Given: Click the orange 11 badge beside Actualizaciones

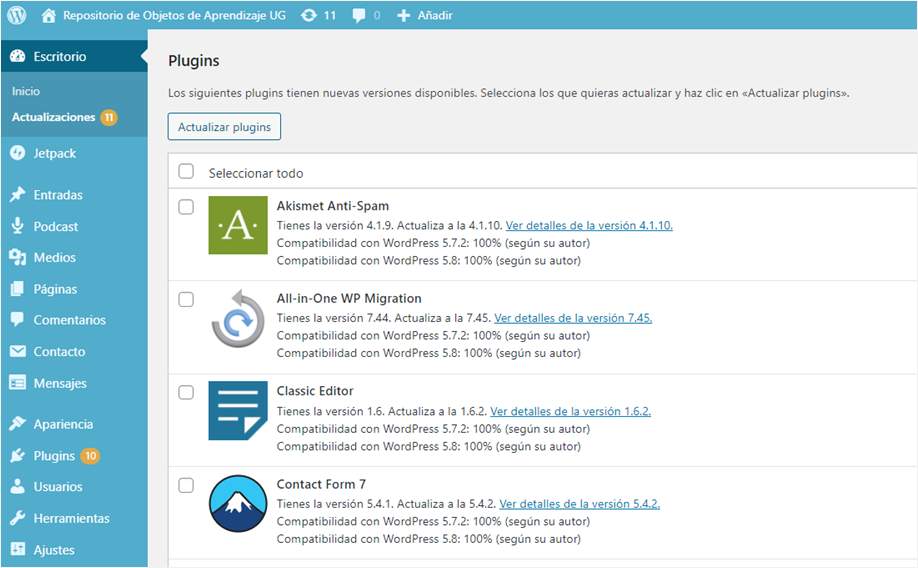Looking at the screenshot, I should (x=109, y=117).
